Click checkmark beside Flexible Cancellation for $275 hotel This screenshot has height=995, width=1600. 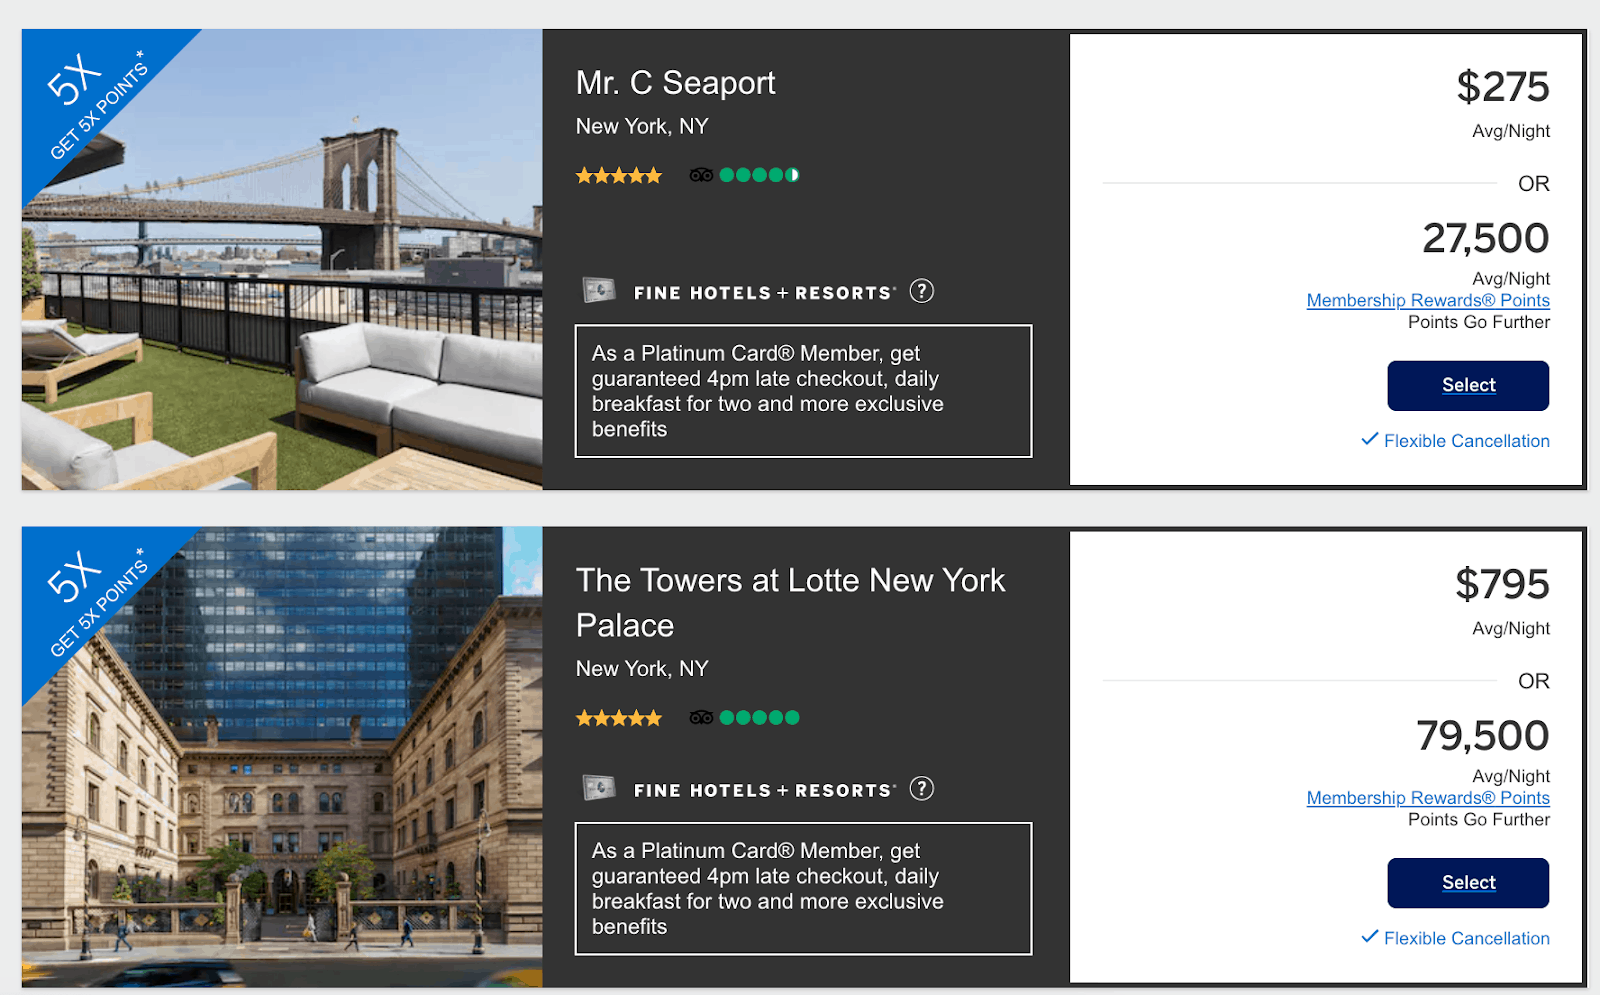[1370, 439]
